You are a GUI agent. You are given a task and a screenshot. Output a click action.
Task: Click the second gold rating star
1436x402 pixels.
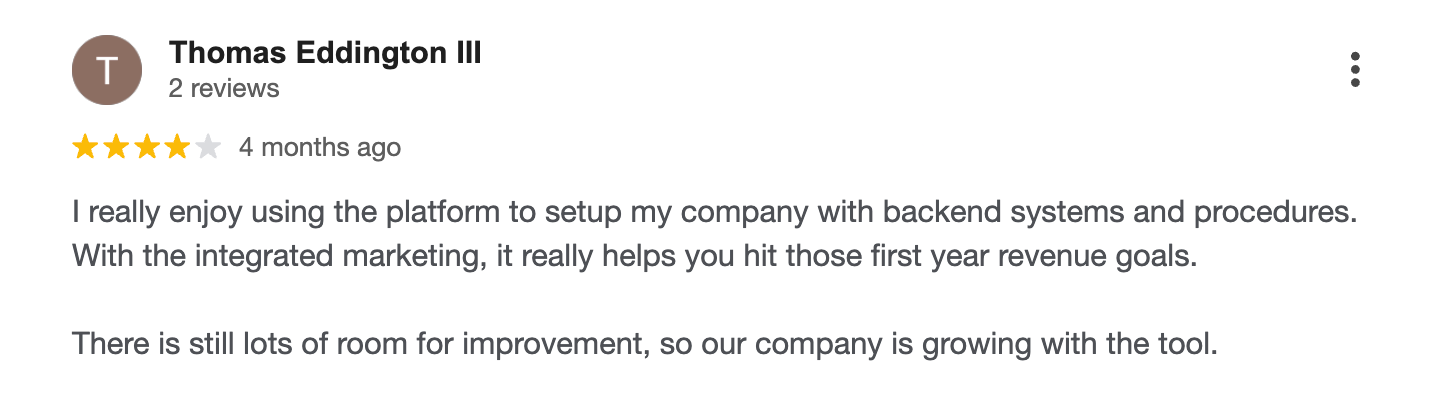click(x=116, y=148)
